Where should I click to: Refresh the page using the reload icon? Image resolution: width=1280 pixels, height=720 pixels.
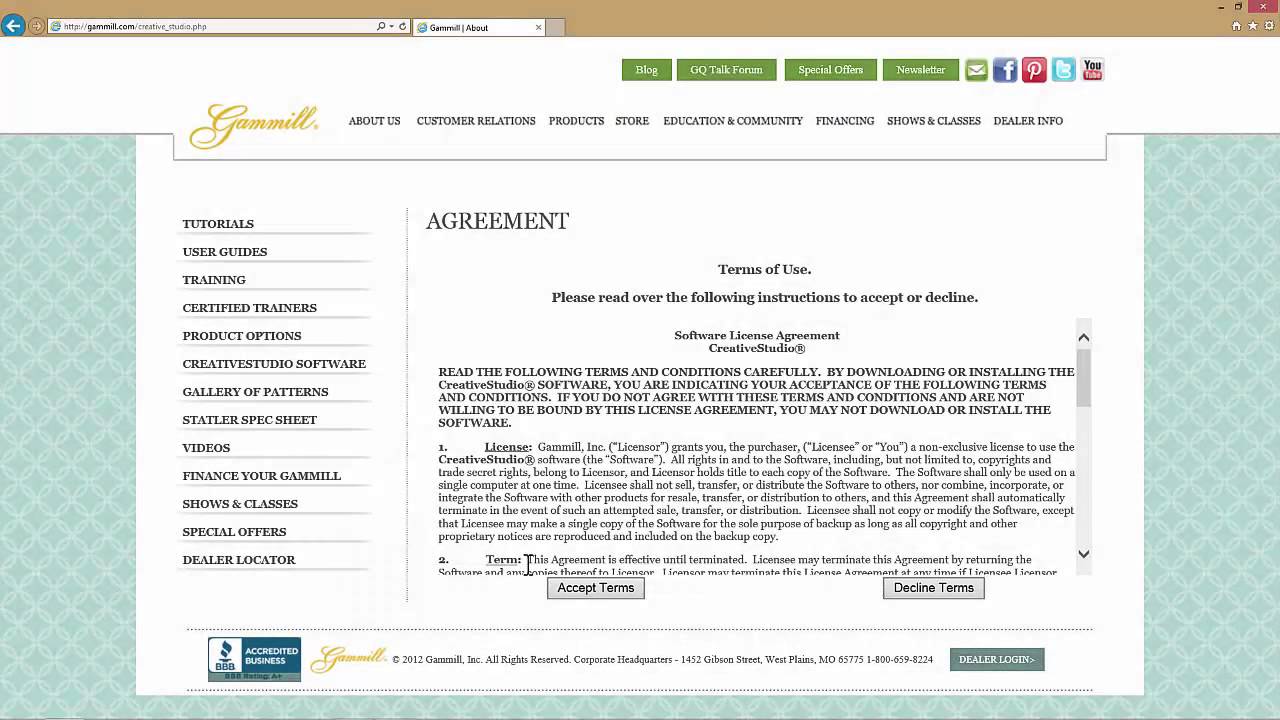403,27
